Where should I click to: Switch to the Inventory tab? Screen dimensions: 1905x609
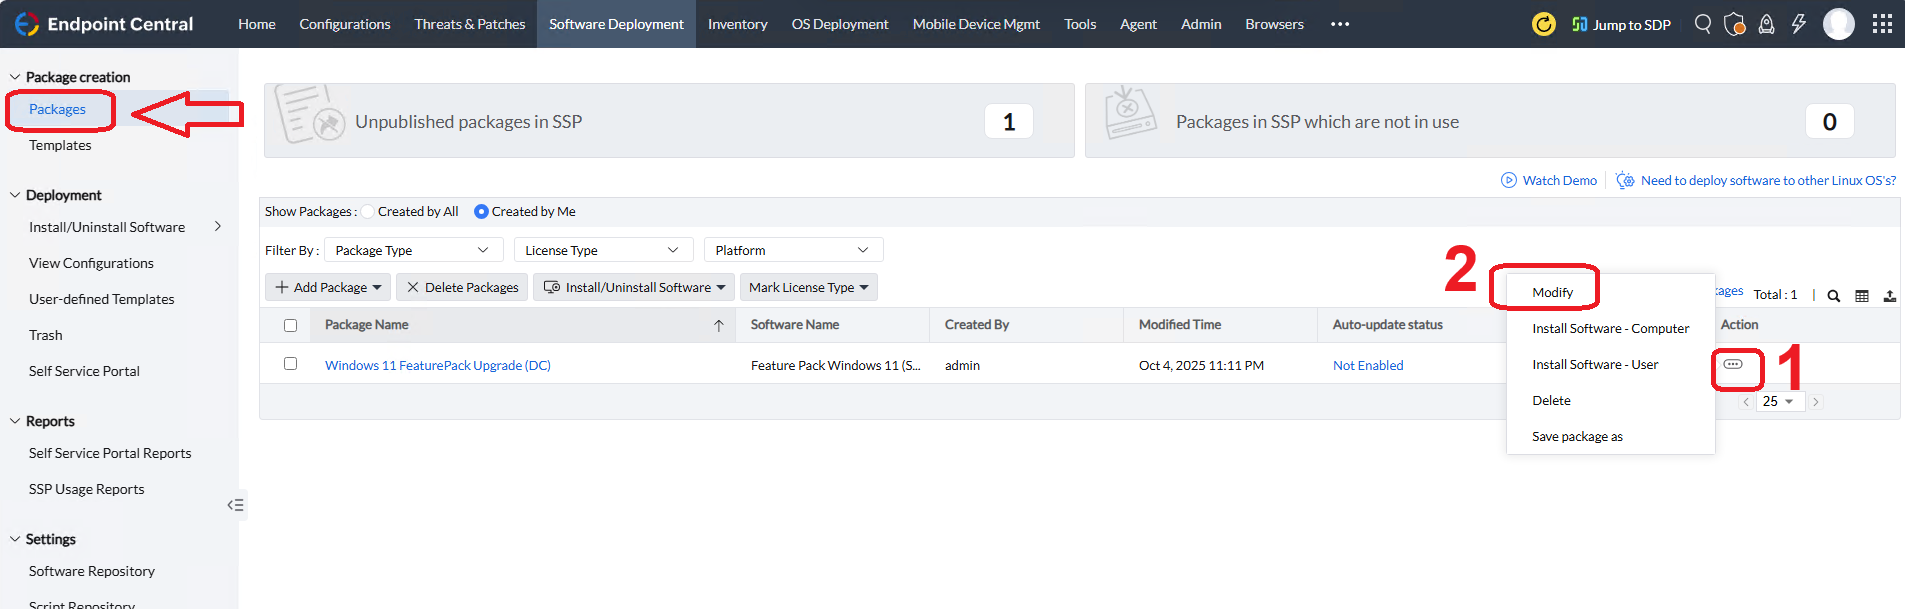click(737, 24)
